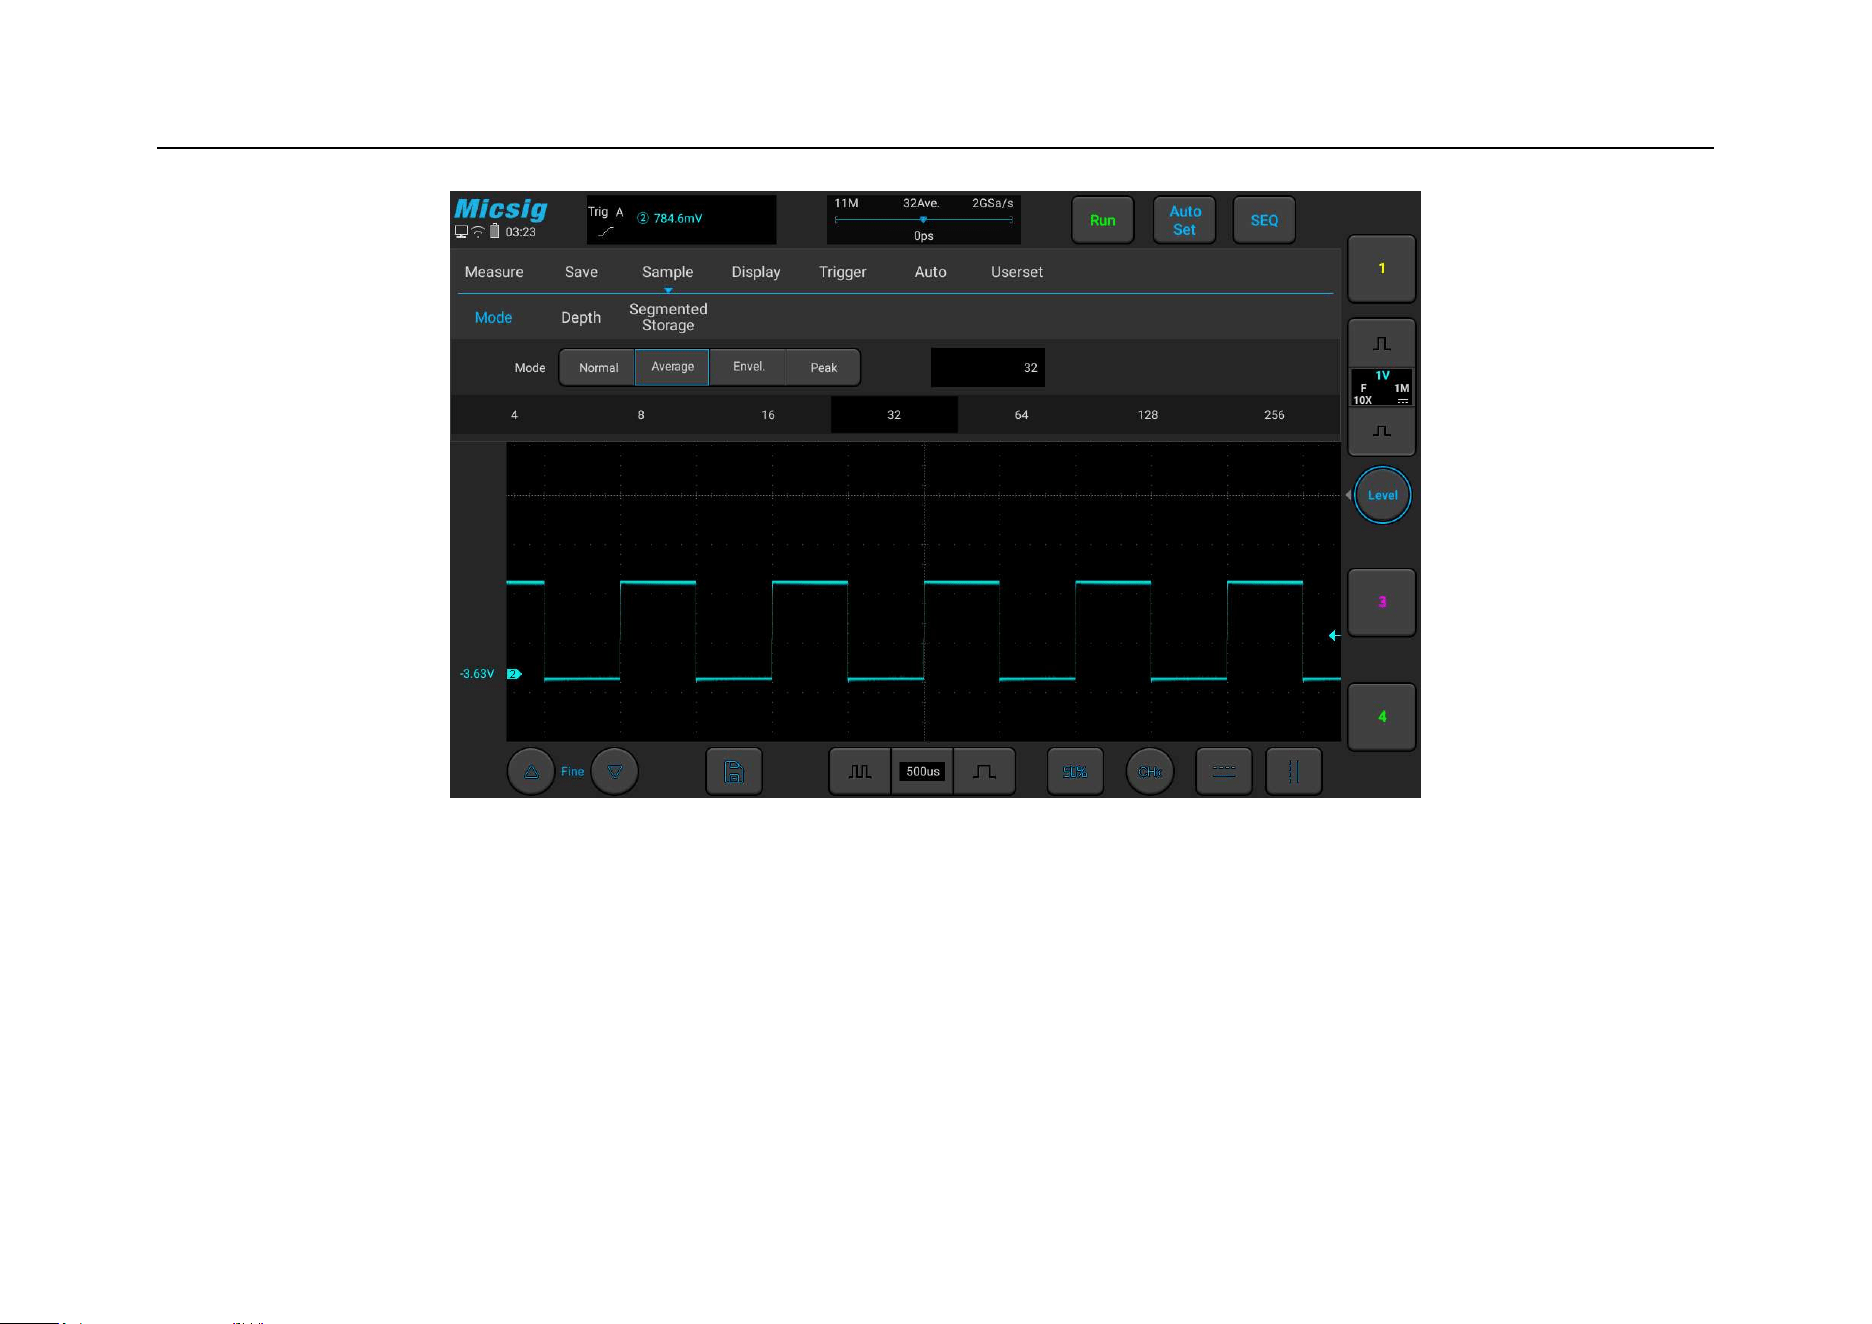The height and width of the screenshot is (1324, 1872).
Task: Tap the battery status icon
Action: click(494, 231)
